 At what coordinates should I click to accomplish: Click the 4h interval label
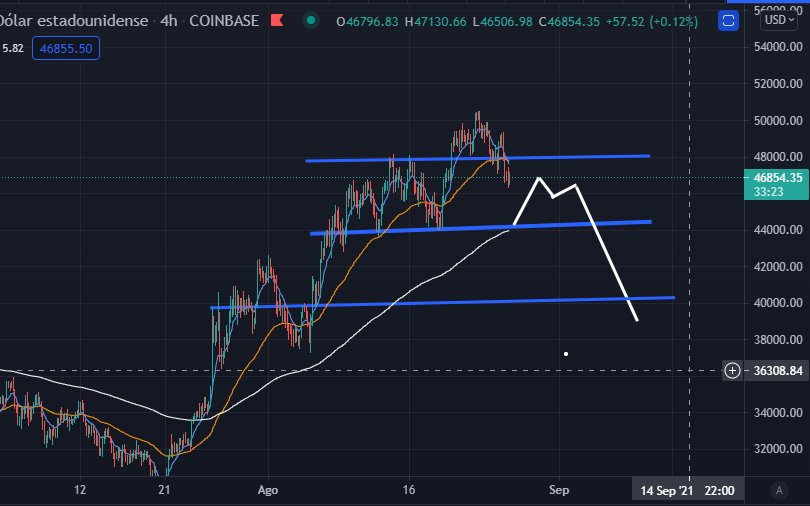click(168, 21)
